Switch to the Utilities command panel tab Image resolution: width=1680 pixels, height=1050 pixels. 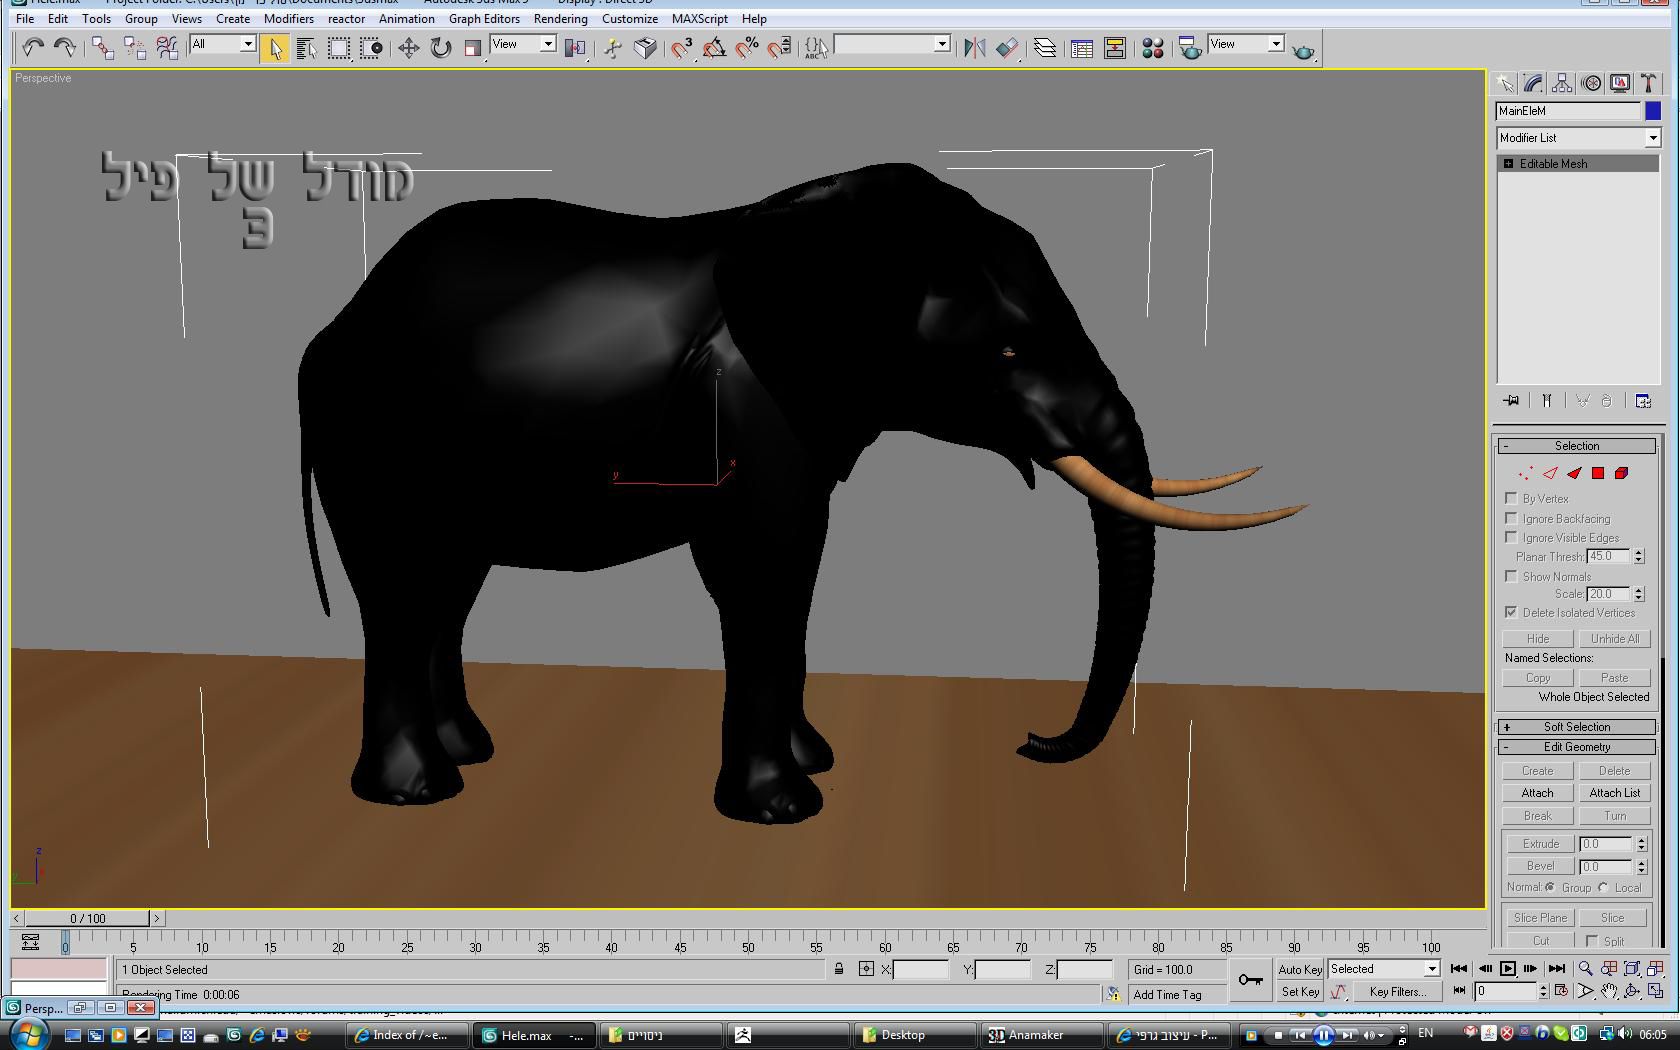pos(1648,83)
